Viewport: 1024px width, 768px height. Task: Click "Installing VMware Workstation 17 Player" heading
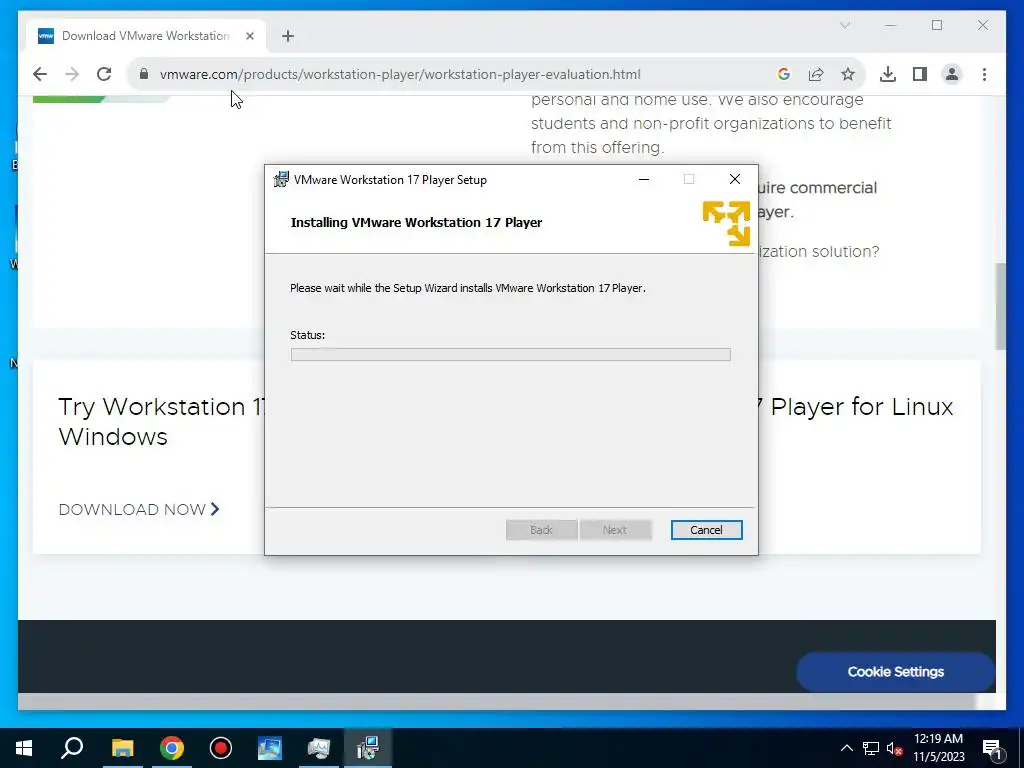click(416, 222)
